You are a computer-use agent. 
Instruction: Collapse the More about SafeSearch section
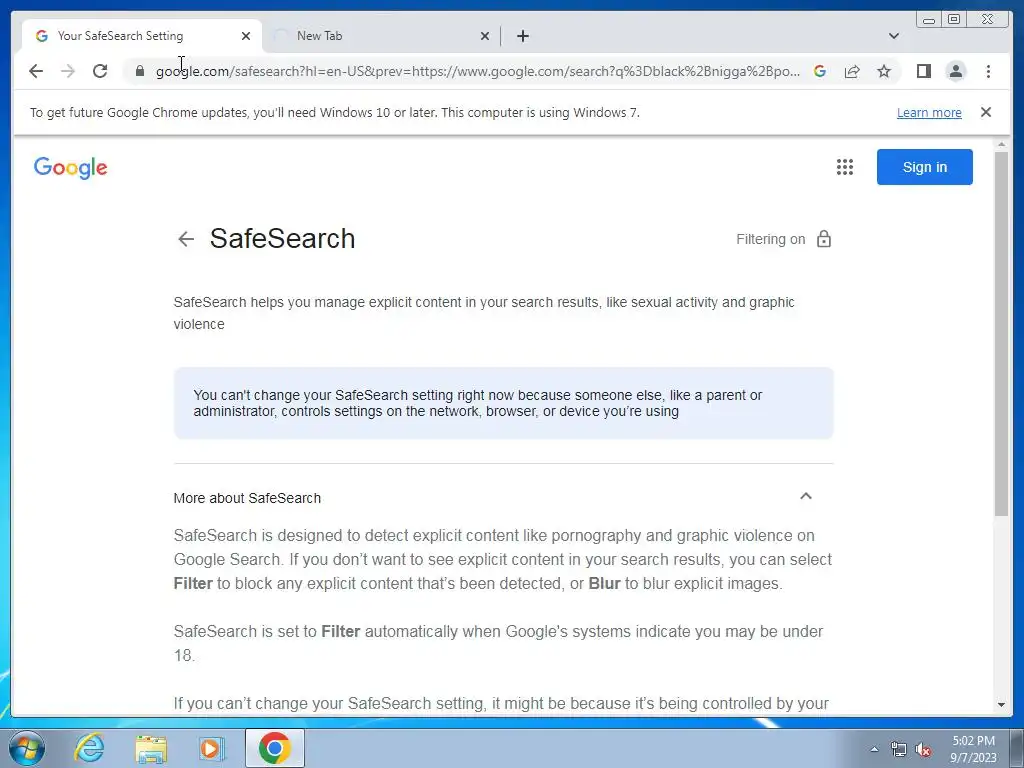(x=806, y=496)
